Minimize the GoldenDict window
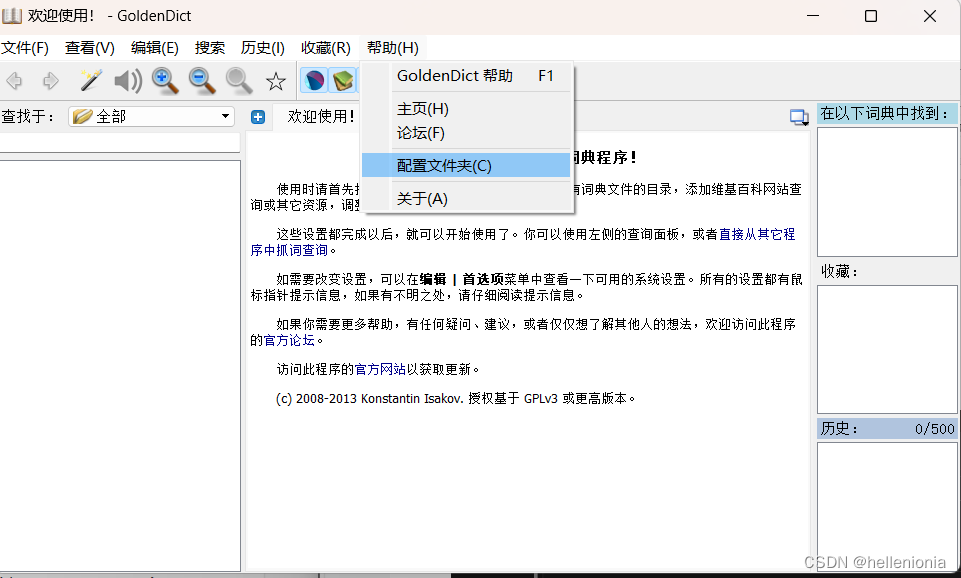The height and width of the screenshot is (578, 961). (813, 16)
